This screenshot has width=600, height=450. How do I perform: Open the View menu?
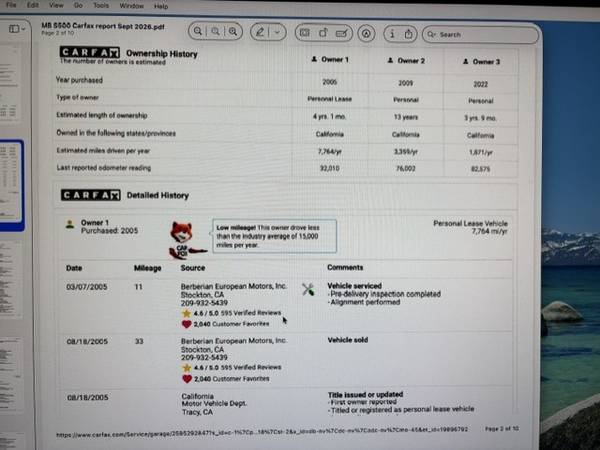tap(56, 5)
